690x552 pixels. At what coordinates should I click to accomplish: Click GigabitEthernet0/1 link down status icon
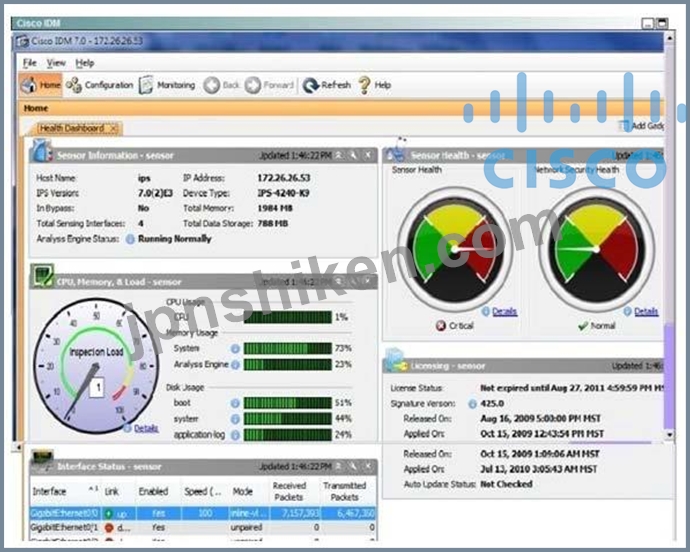(x=109, y=527)
